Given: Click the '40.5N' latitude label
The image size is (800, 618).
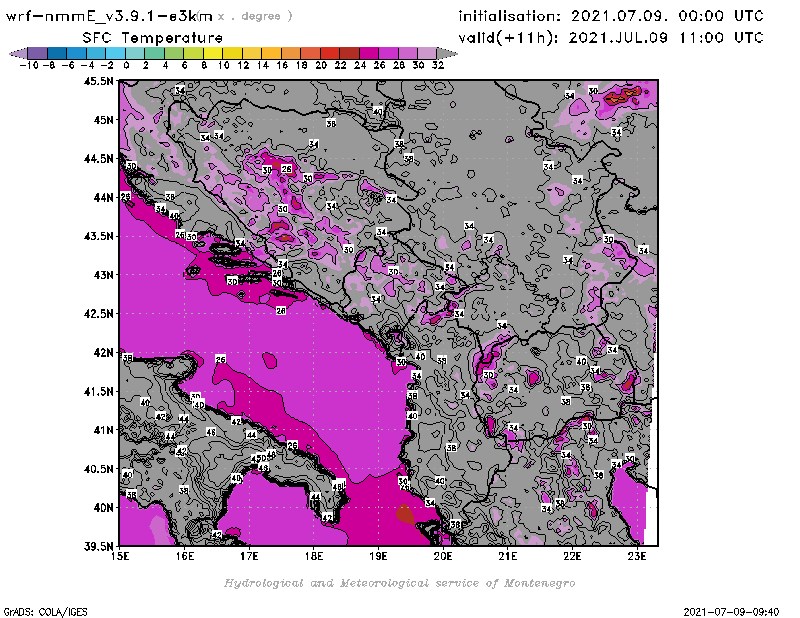Looking at the screenshot, I should [98, 469].
